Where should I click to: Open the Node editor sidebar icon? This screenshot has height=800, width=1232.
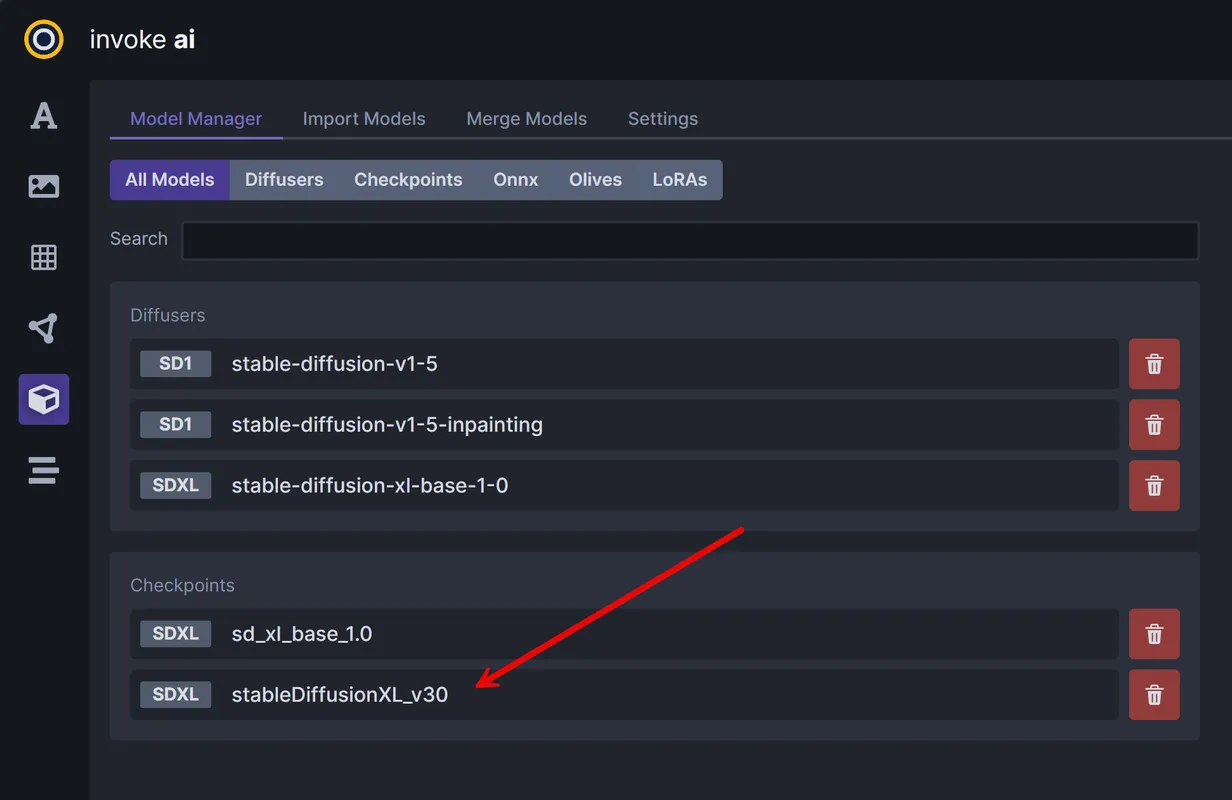[43, 328]
